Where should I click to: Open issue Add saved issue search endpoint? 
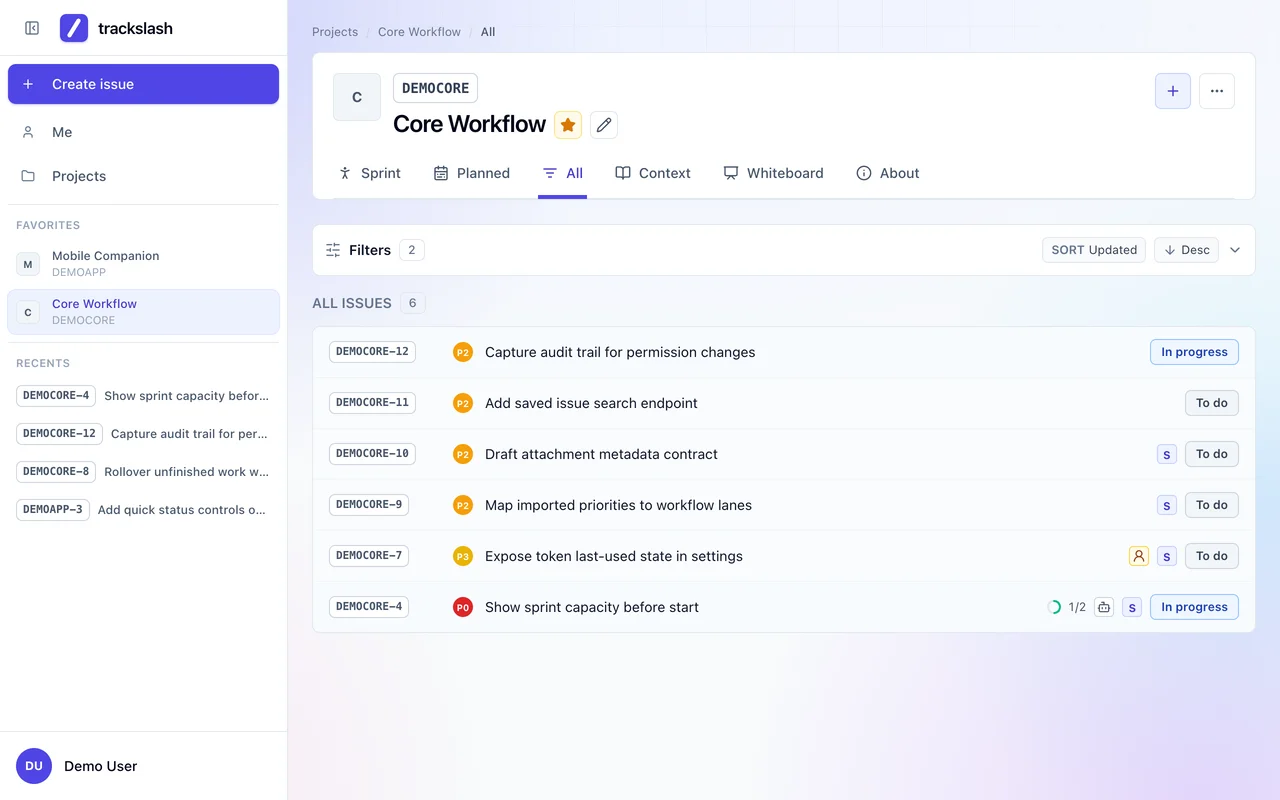pyautogui.click(x=591, y=403)
